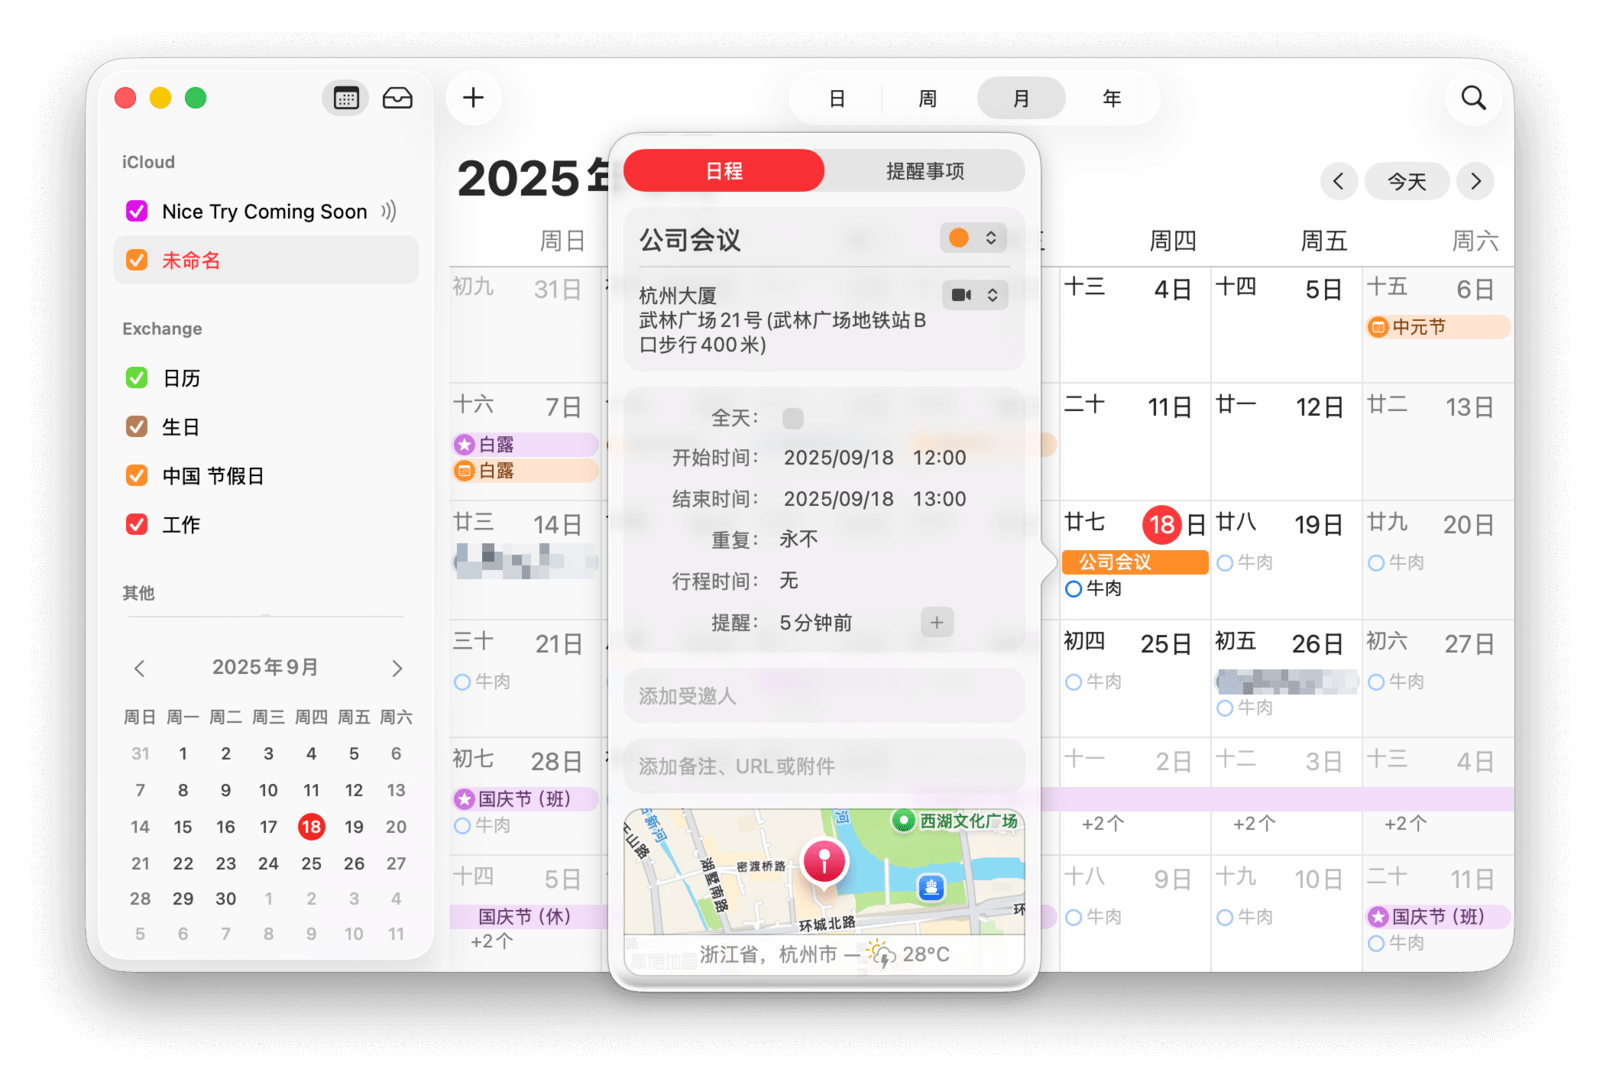This screenshot has height=1085, width=1600.
Task: Open the 重复 repeat option 永不
Action: pos(798,539)
